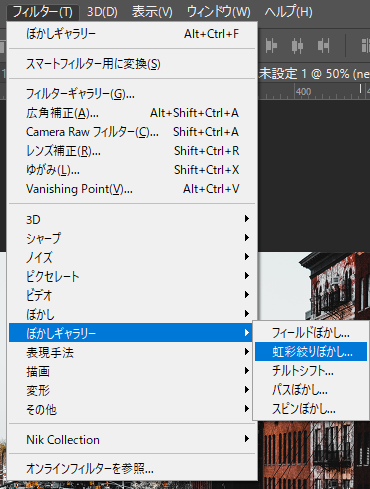Viewport: 370px width, 489px height.
Task: Expand the ビデオ submenu
Action: point(132,295)
